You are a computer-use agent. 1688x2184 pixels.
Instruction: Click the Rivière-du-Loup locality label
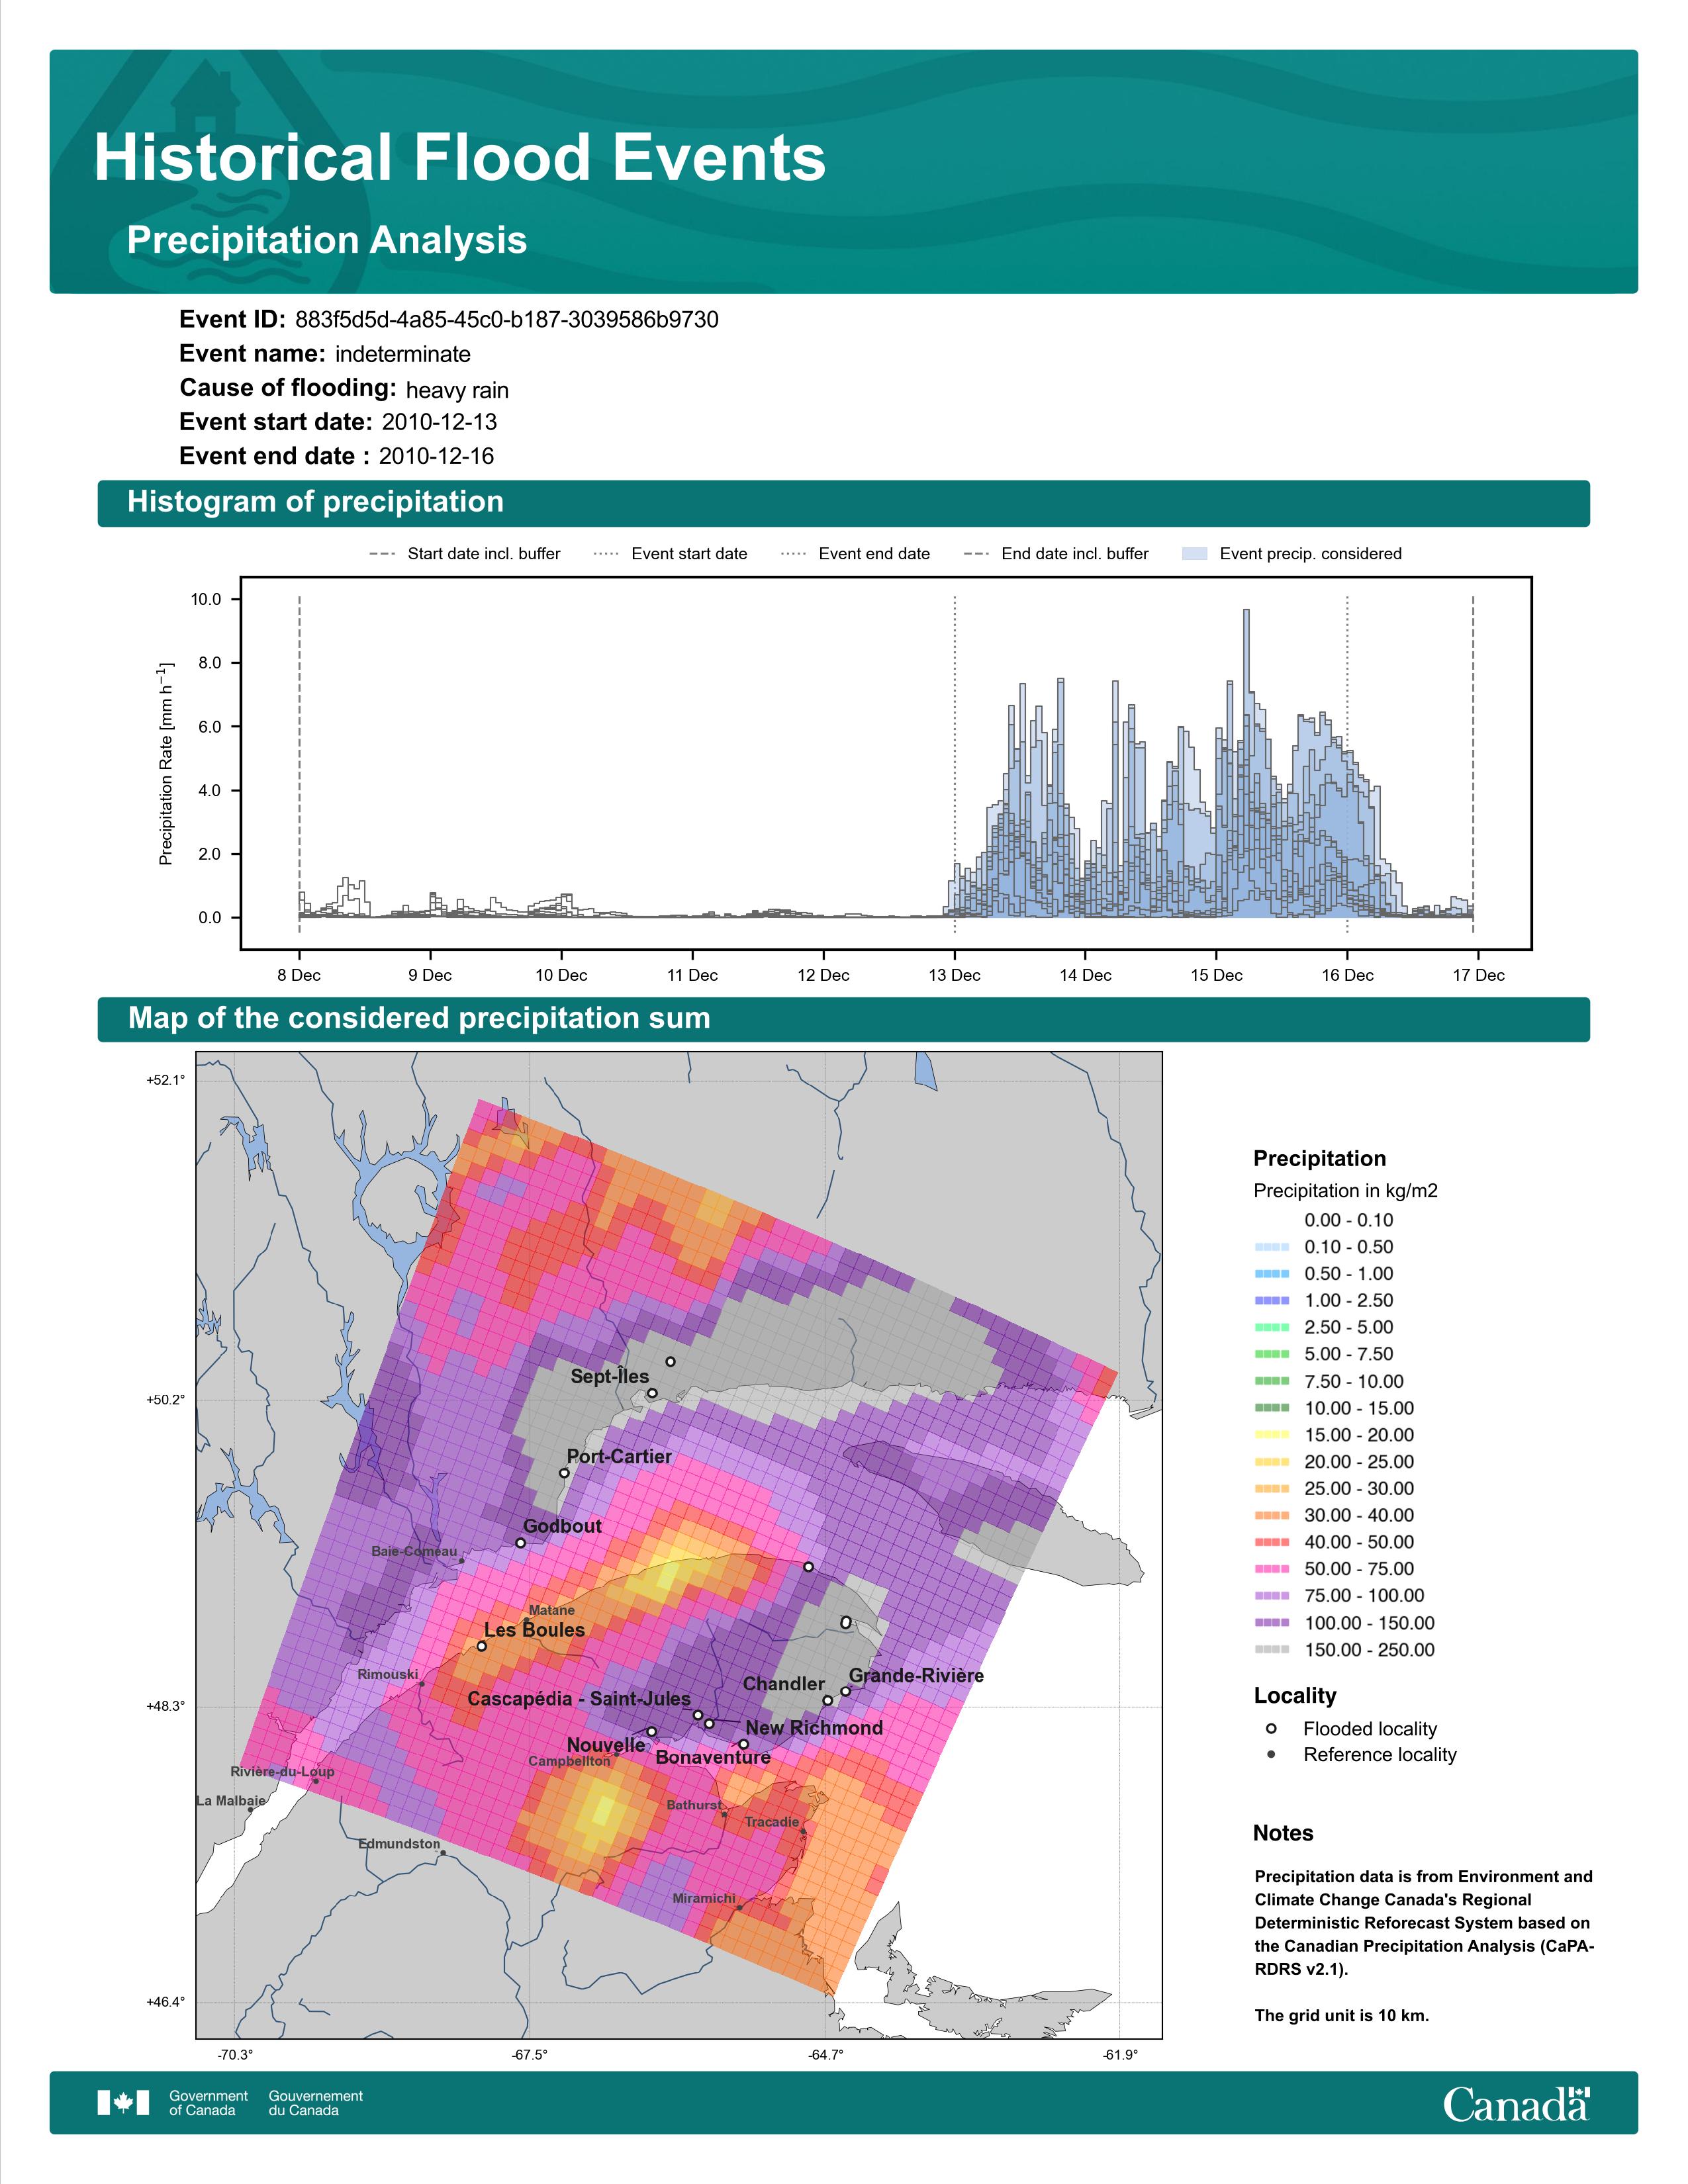point(283,1771)
